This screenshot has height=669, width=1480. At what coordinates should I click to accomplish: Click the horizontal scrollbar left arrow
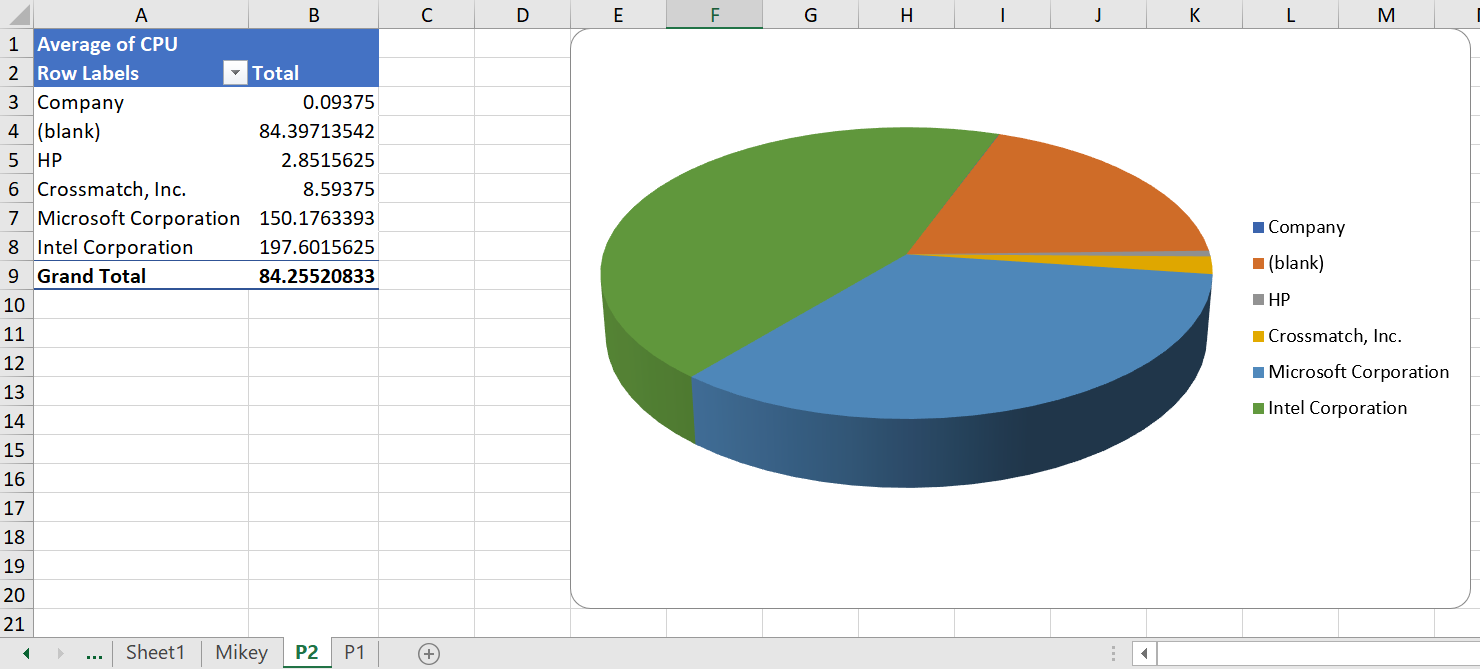1143,653
